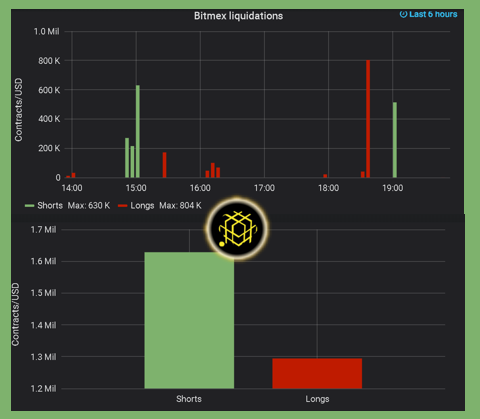Click the yellow cube logo in the center

point(237,229)
